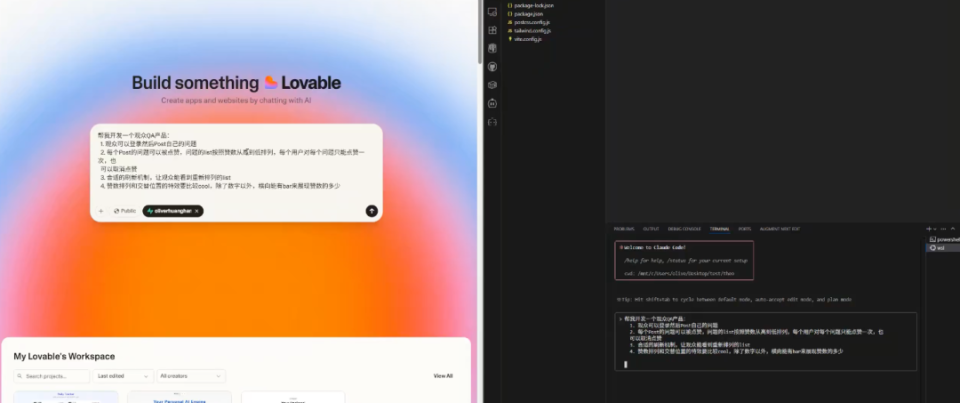Open the new terminal profile dropdown arrow
Image resolution: width=960 pixels, height=403 pixels.
tap(935, 229)
